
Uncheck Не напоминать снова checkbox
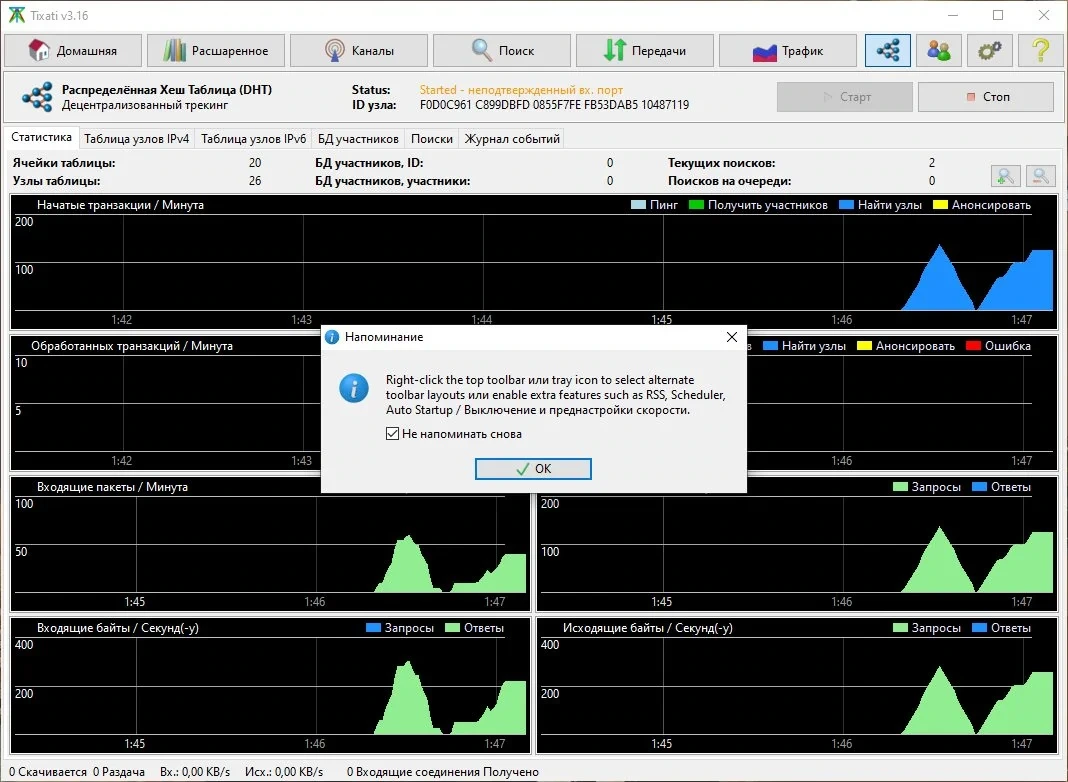[392, 434]
